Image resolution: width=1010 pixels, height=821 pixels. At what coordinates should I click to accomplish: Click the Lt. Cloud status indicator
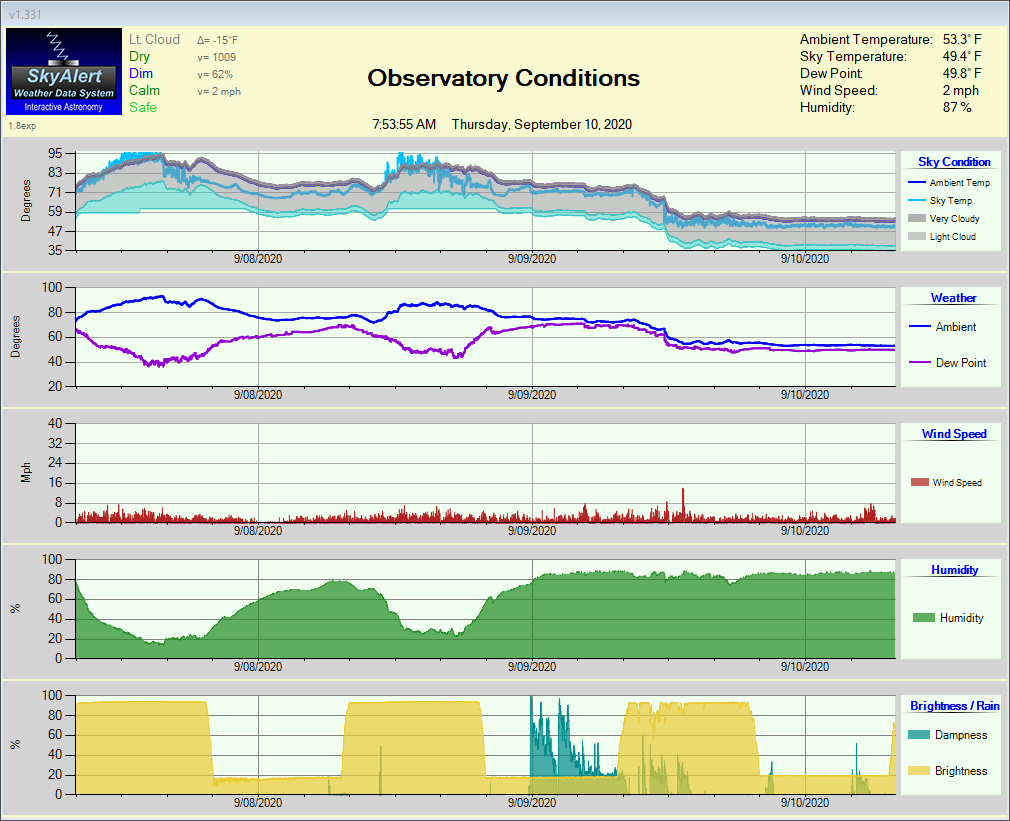click(x=154, y=40)
